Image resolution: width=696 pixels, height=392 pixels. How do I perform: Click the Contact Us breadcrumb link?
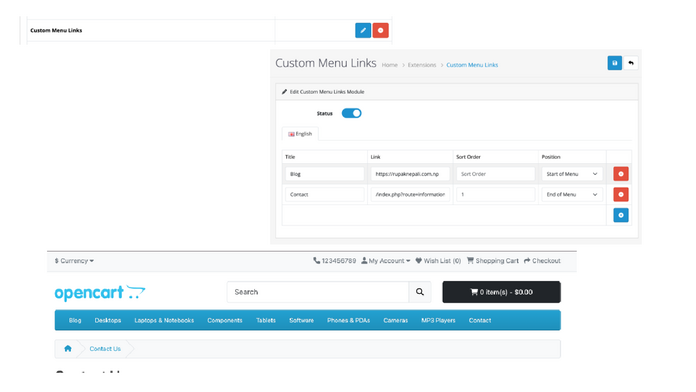coord(105,348)
